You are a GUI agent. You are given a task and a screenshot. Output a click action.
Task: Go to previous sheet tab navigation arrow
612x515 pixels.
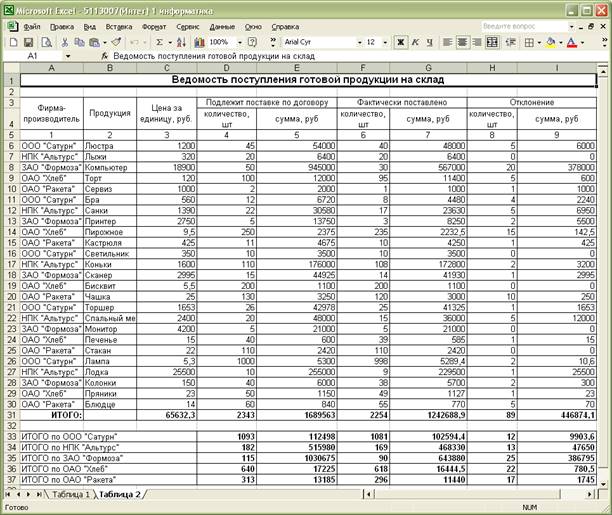[x=18, y=494]
